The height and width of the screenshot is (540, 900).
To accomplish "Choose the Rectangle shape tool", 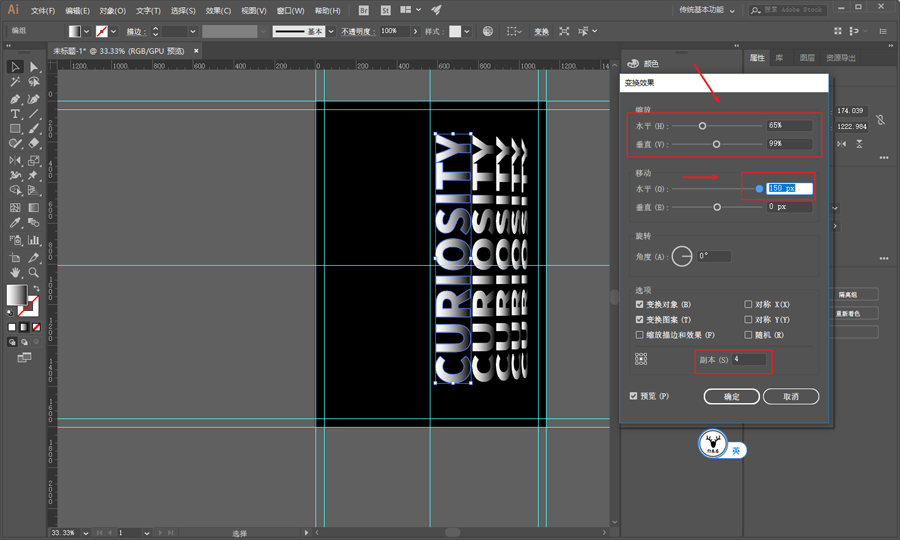I will pyautogui.click(x=16, y=129).
